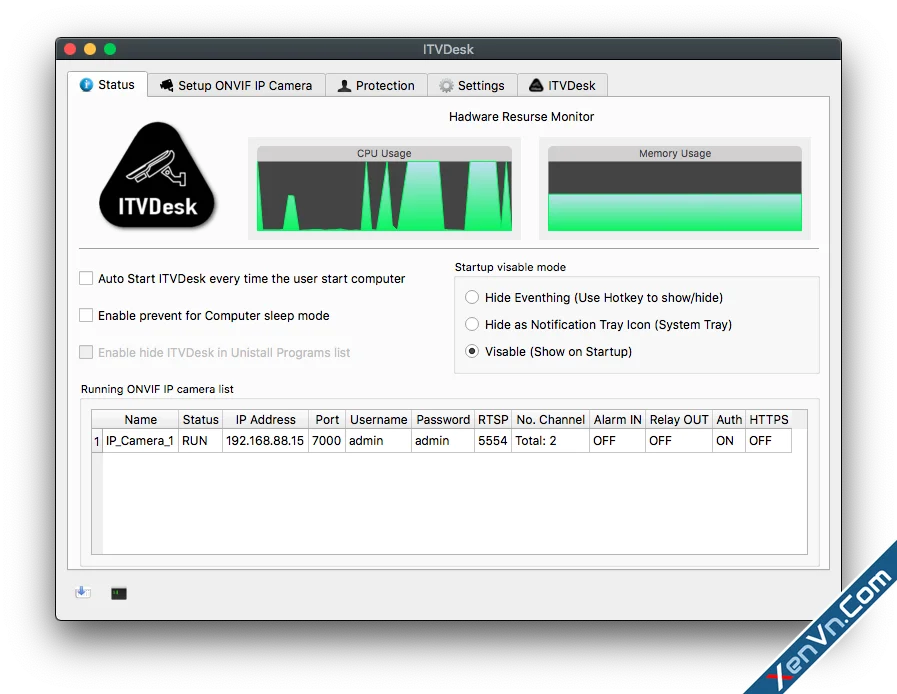Screen dimensions: 897x694
Task: Select the IP_Camera_1 name cell
Action: [140, 441]
